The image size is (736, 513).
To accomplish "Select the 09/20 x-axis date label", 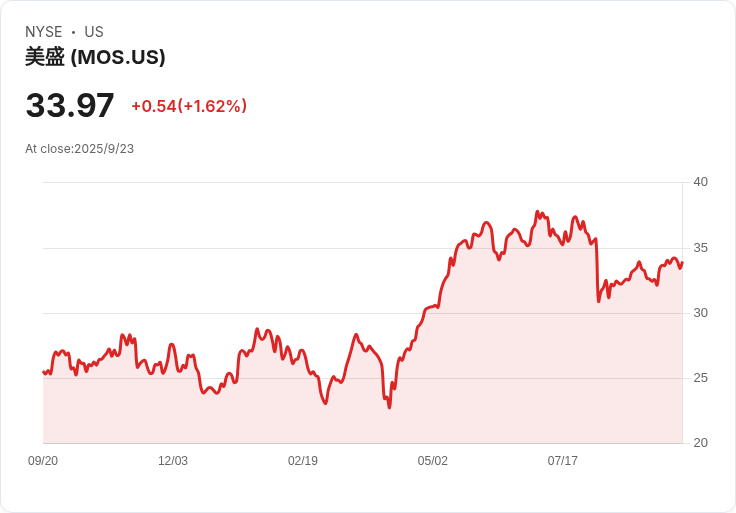I will click(43, 461).
